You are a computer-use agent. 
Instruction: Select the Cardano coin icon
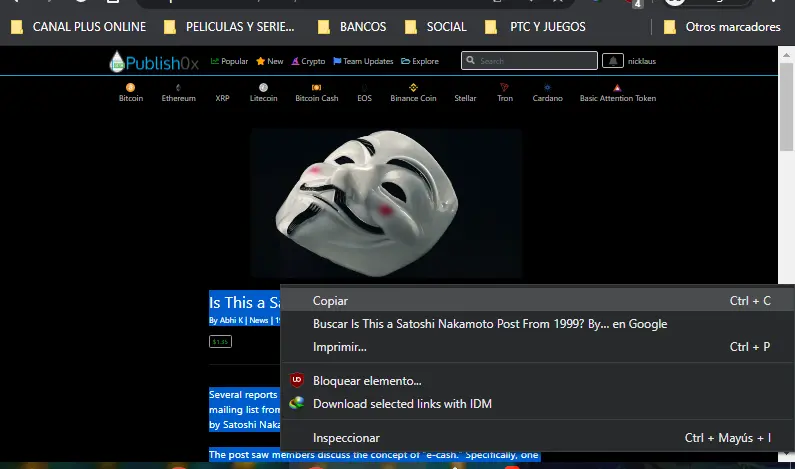point(547,88)
